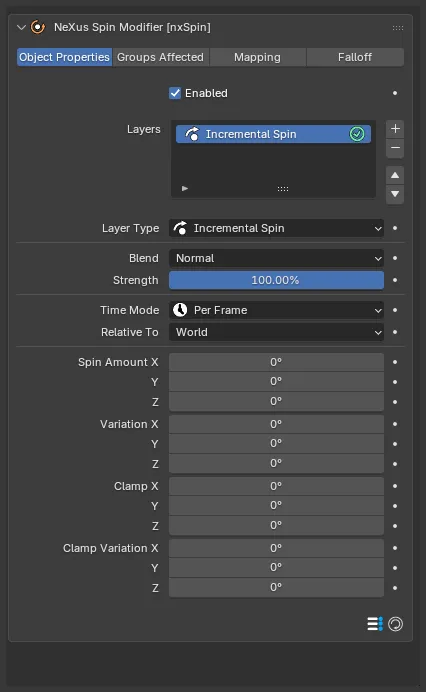Animate the Clamp X dot

tap(395, 486)
